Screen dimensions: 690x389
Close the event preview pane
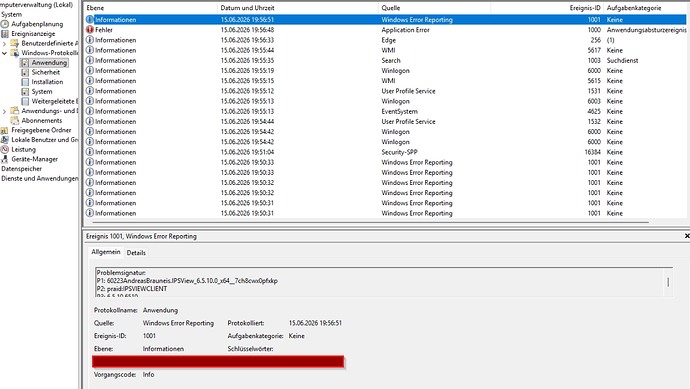pyautogui.click(x=686, y=236)
